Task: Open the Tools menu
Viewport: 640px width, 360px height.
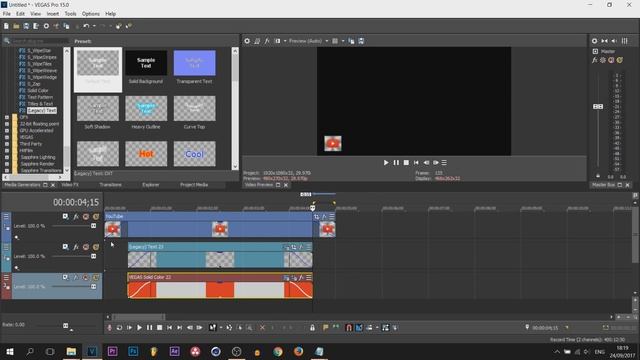Action: [70, 13]
